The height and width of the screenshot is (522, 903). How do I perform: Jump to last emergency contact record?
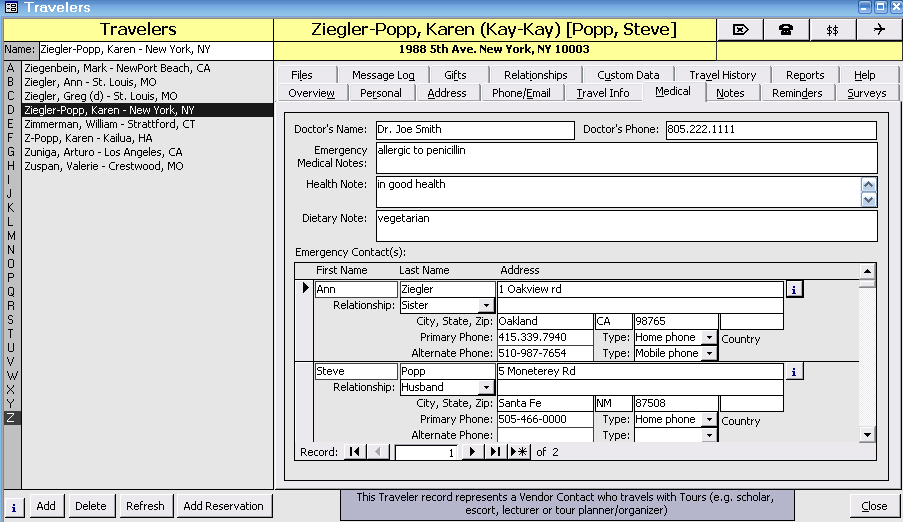coord(495,452)
